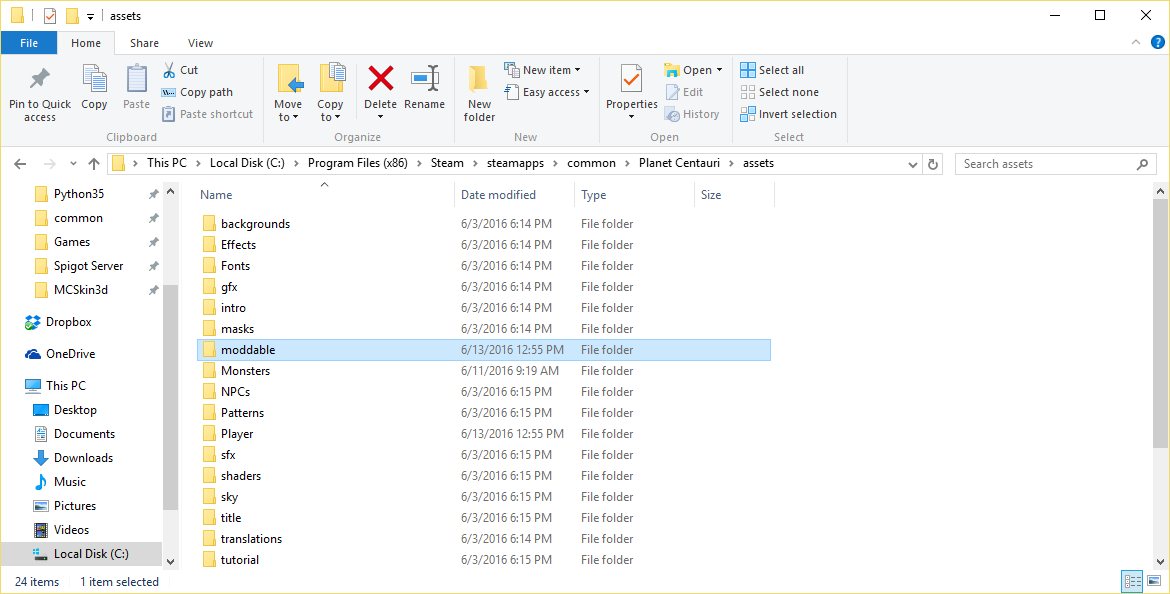Click the Rename icon
The width and height of the screenshot is (1170, 594).
coord(425,78)
